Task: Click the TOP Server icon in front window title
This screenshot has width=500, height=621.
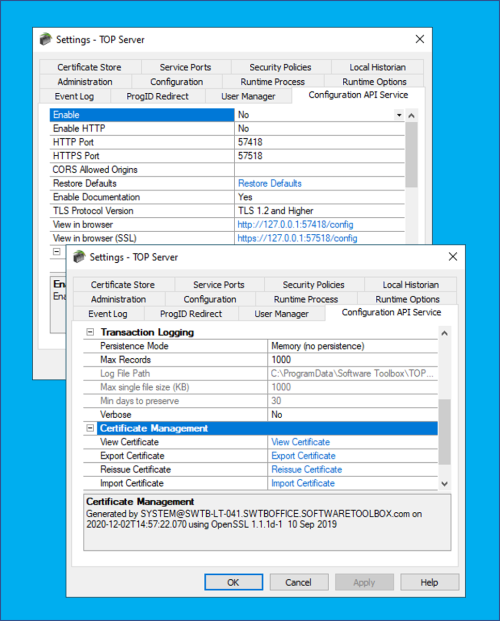Action: 79,257
